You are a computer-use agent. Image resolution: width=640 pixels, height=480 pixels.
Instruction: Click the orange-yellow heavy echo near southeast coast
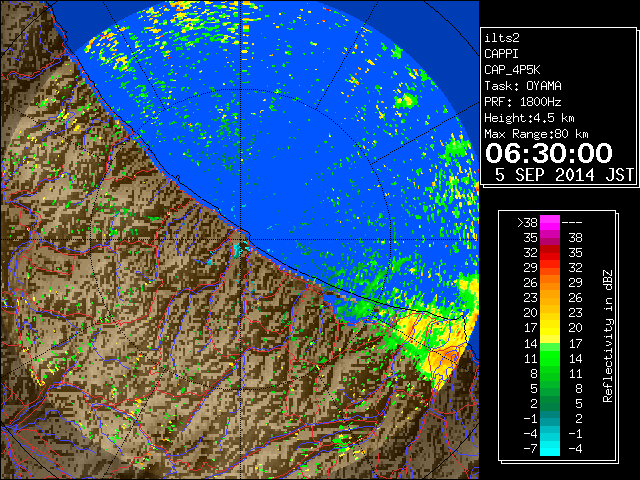pyautogui.click(x=443, y=358)
